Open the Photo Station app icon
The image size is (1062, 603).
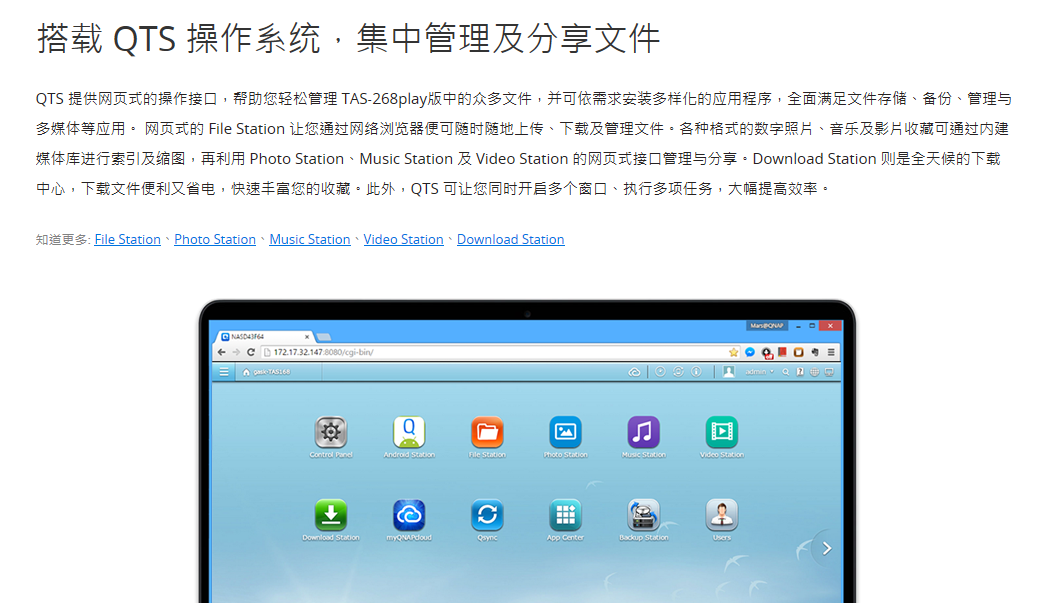[566, 432]
